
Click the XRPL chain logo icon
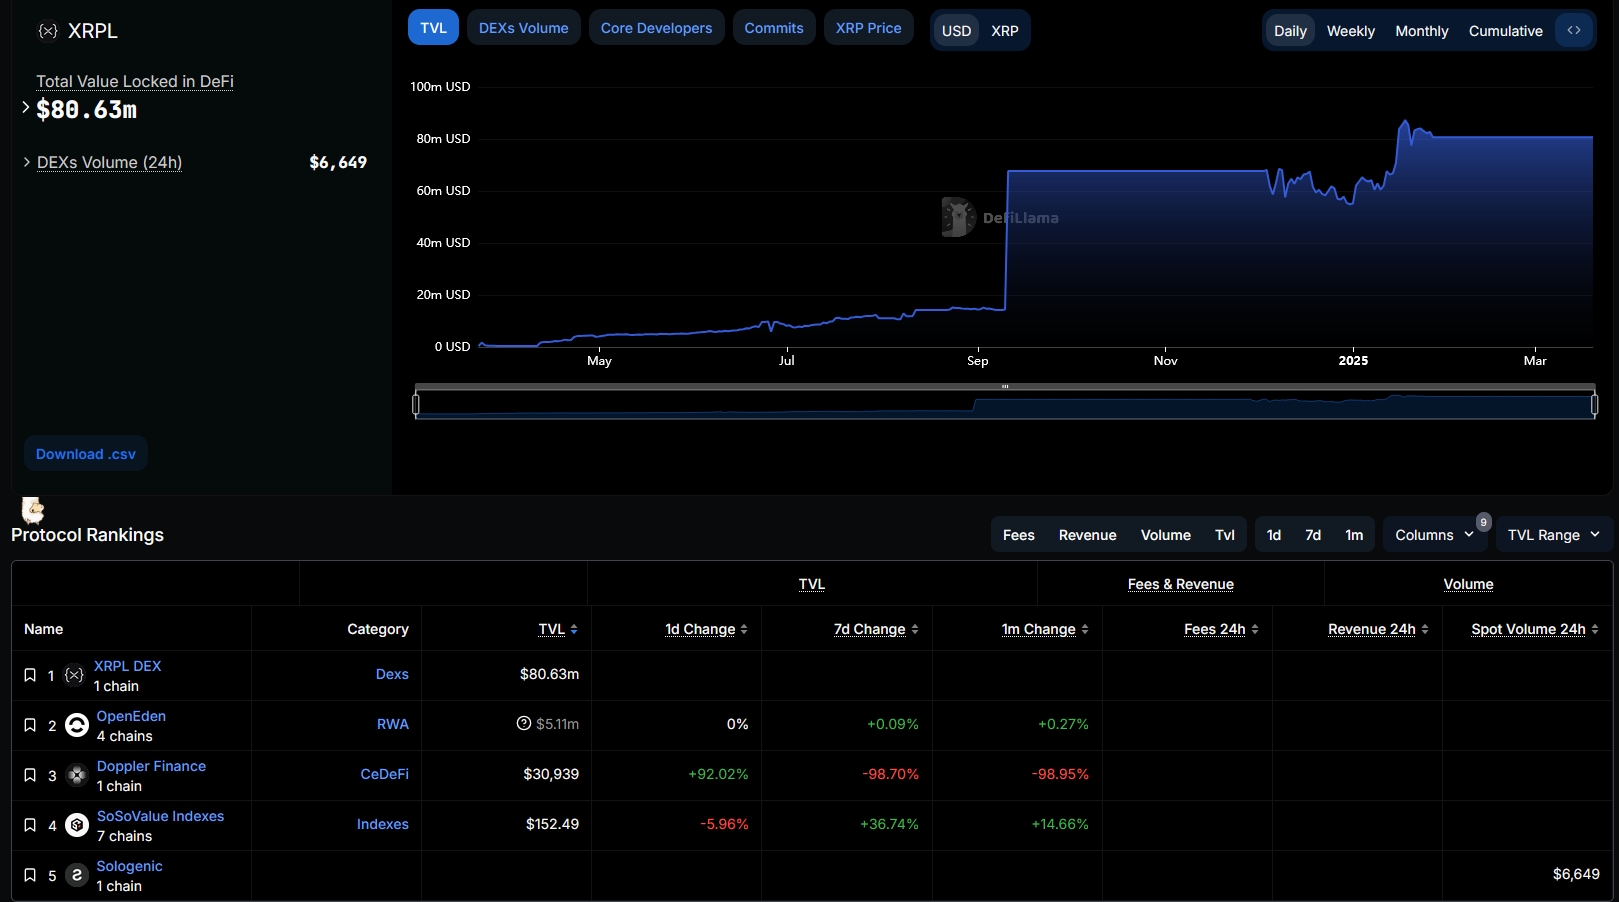pos(47,31)
